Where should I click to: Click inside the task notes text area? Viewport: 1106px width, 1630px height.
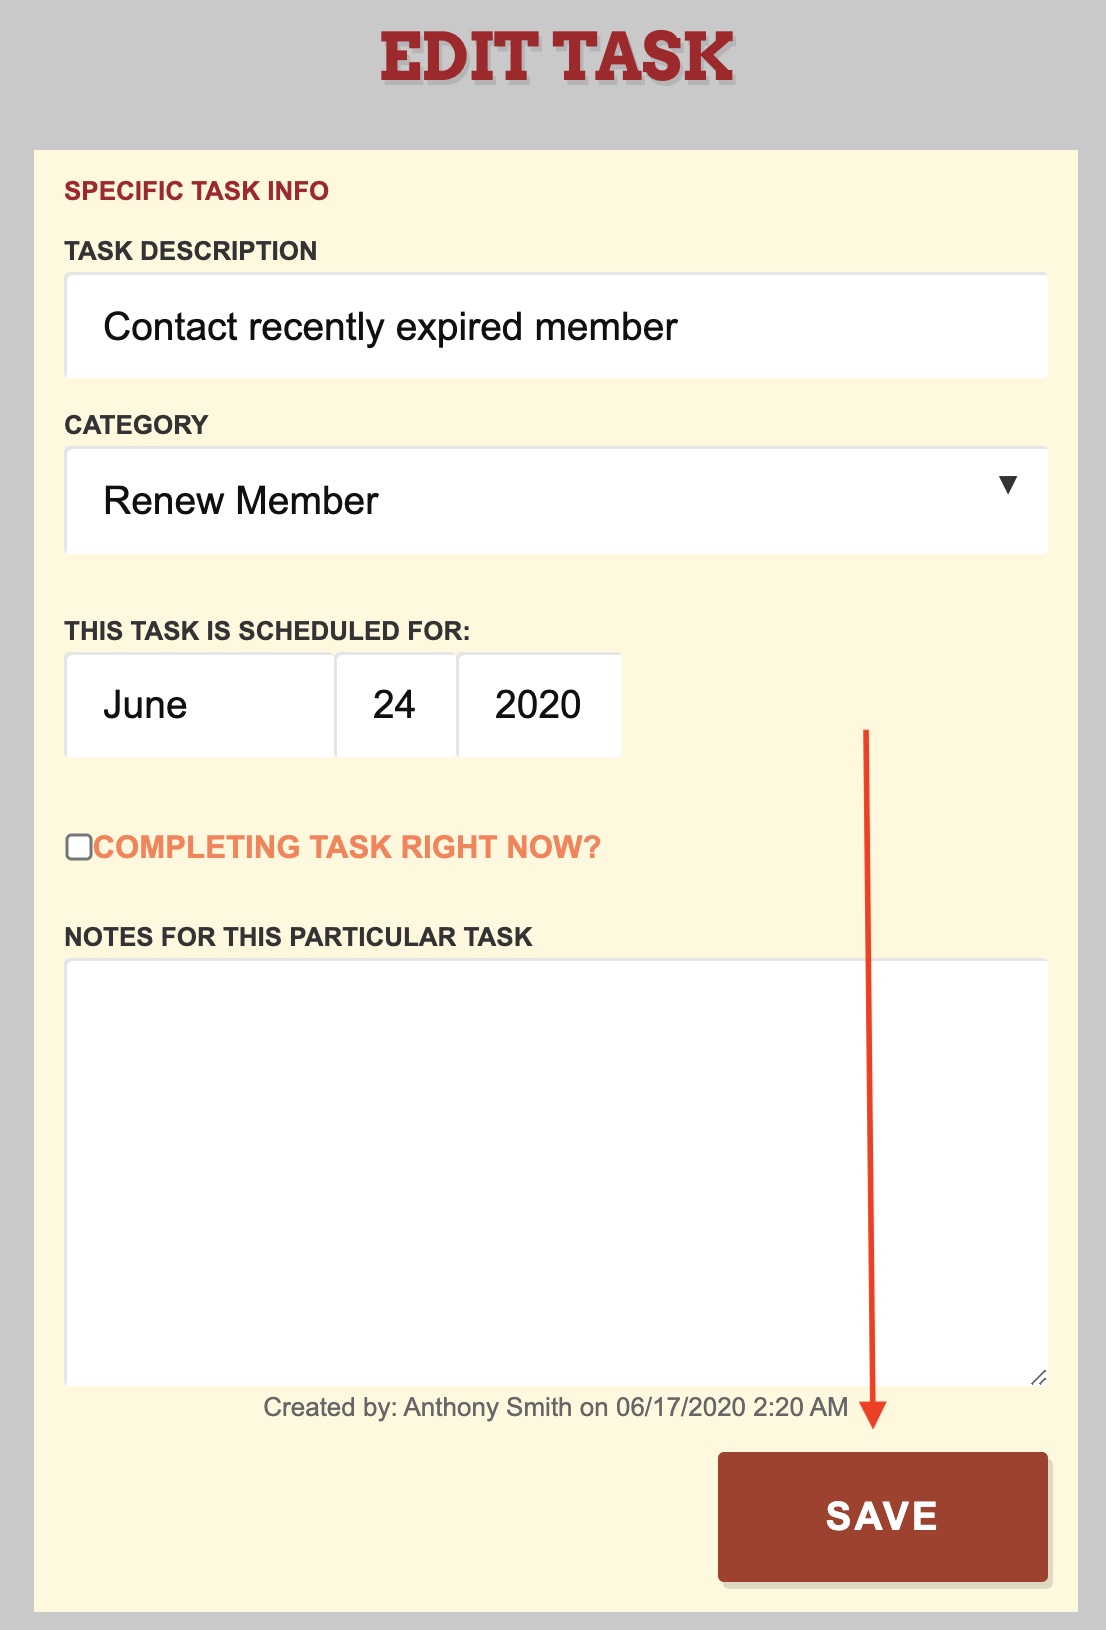click(x=556, y=1172)
